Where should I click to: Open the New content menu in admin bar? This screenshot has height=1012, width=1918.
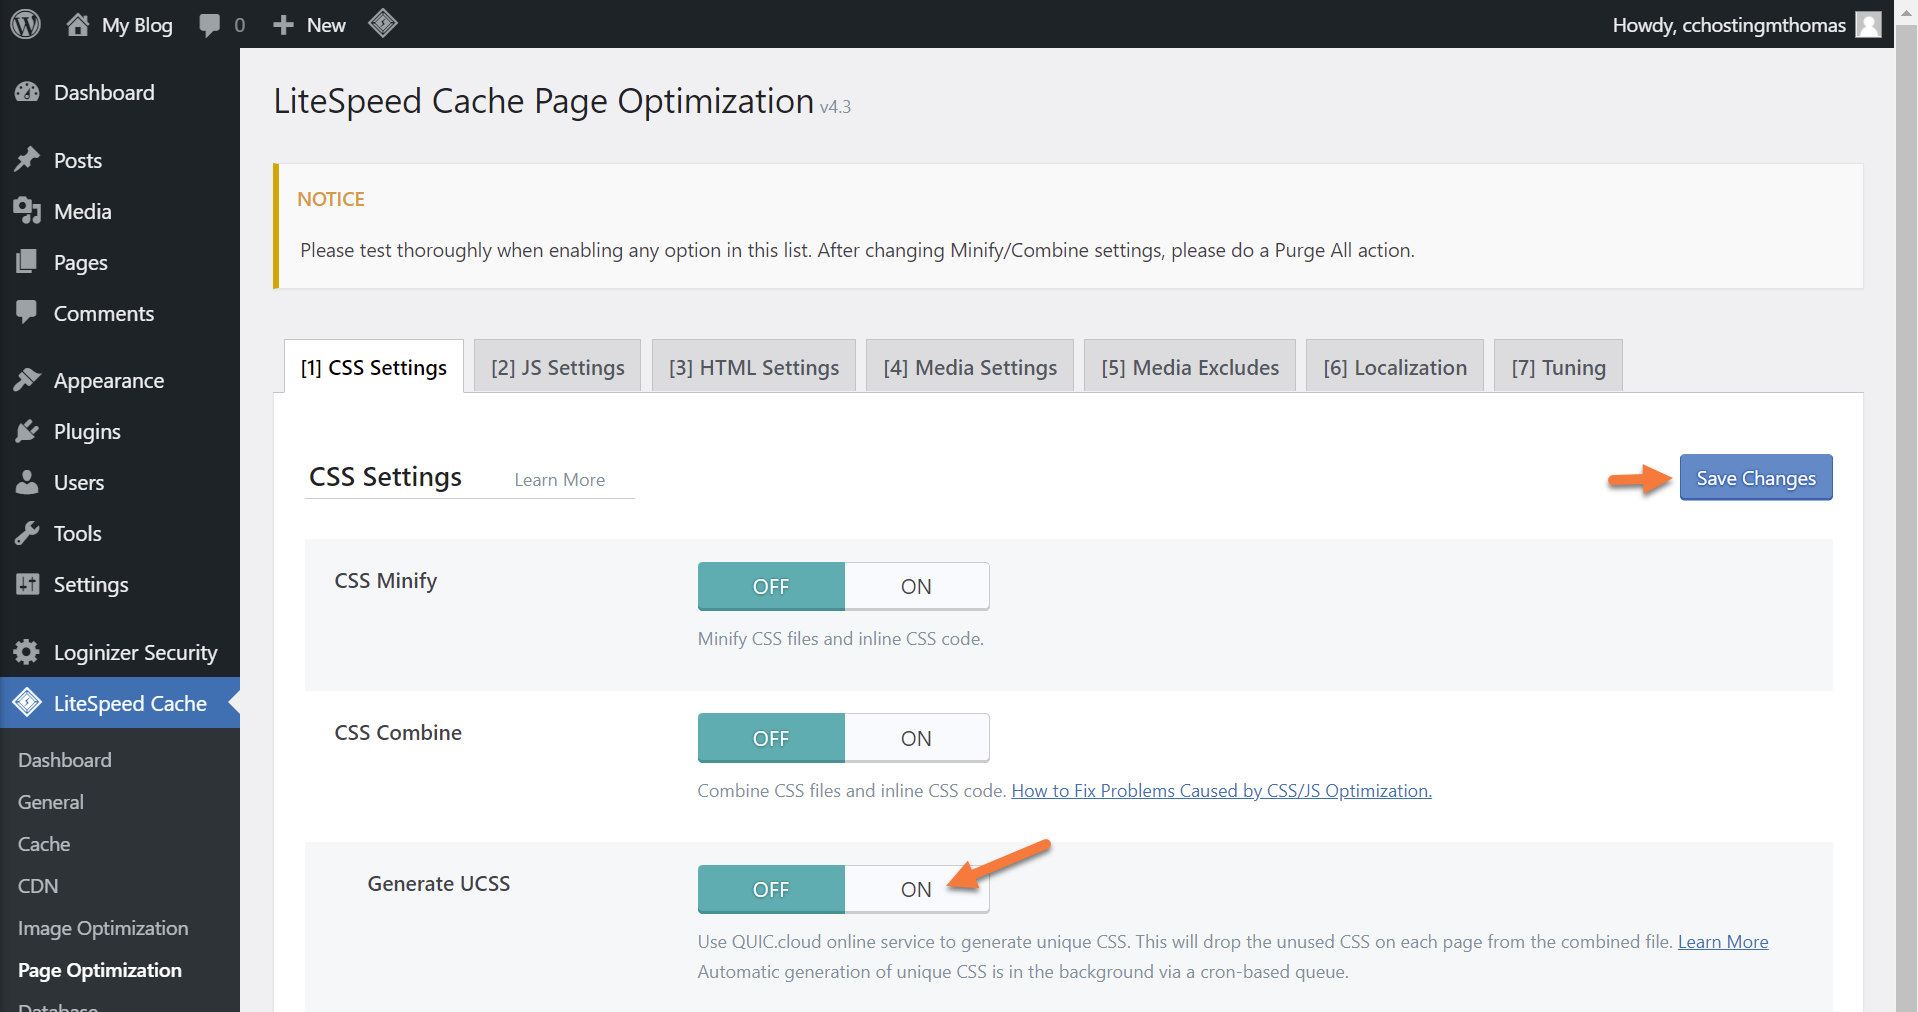pyautogui.click(x=310, y=25)
